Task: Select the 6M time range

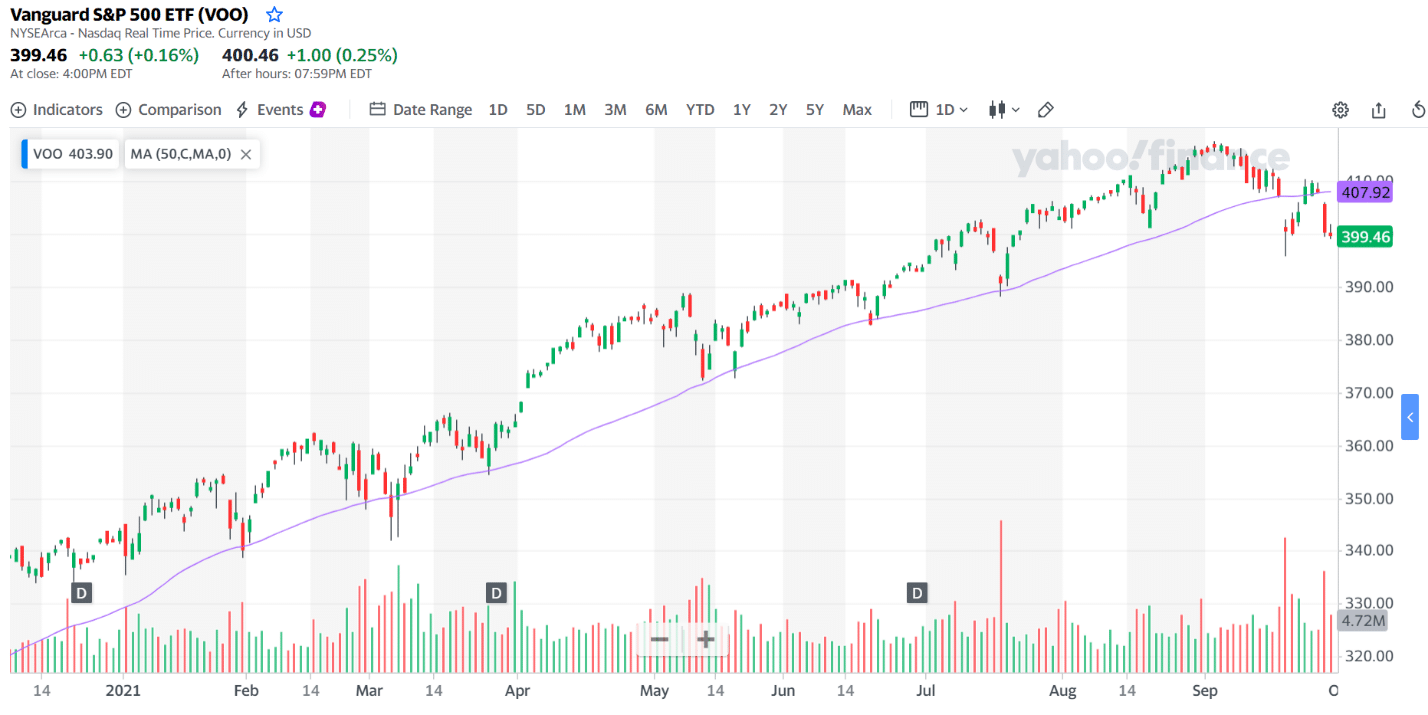Action: 656,109
